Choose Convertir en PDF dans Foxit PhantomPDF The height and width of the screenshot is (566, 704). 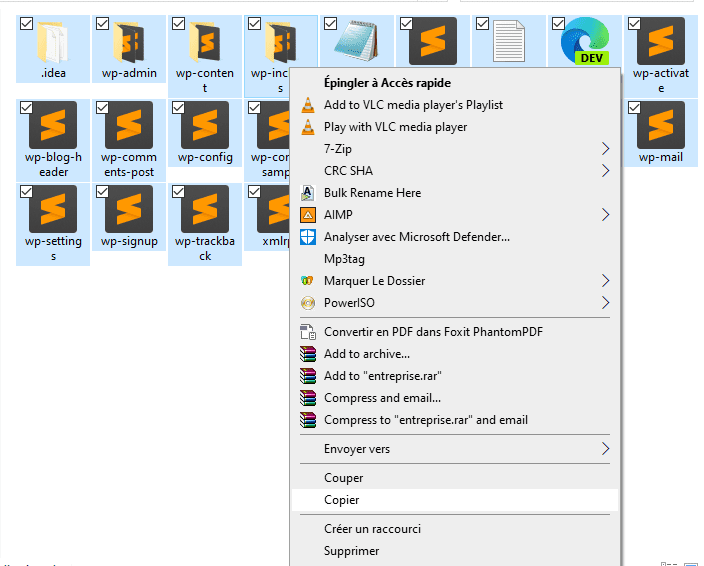click(455, 332)
